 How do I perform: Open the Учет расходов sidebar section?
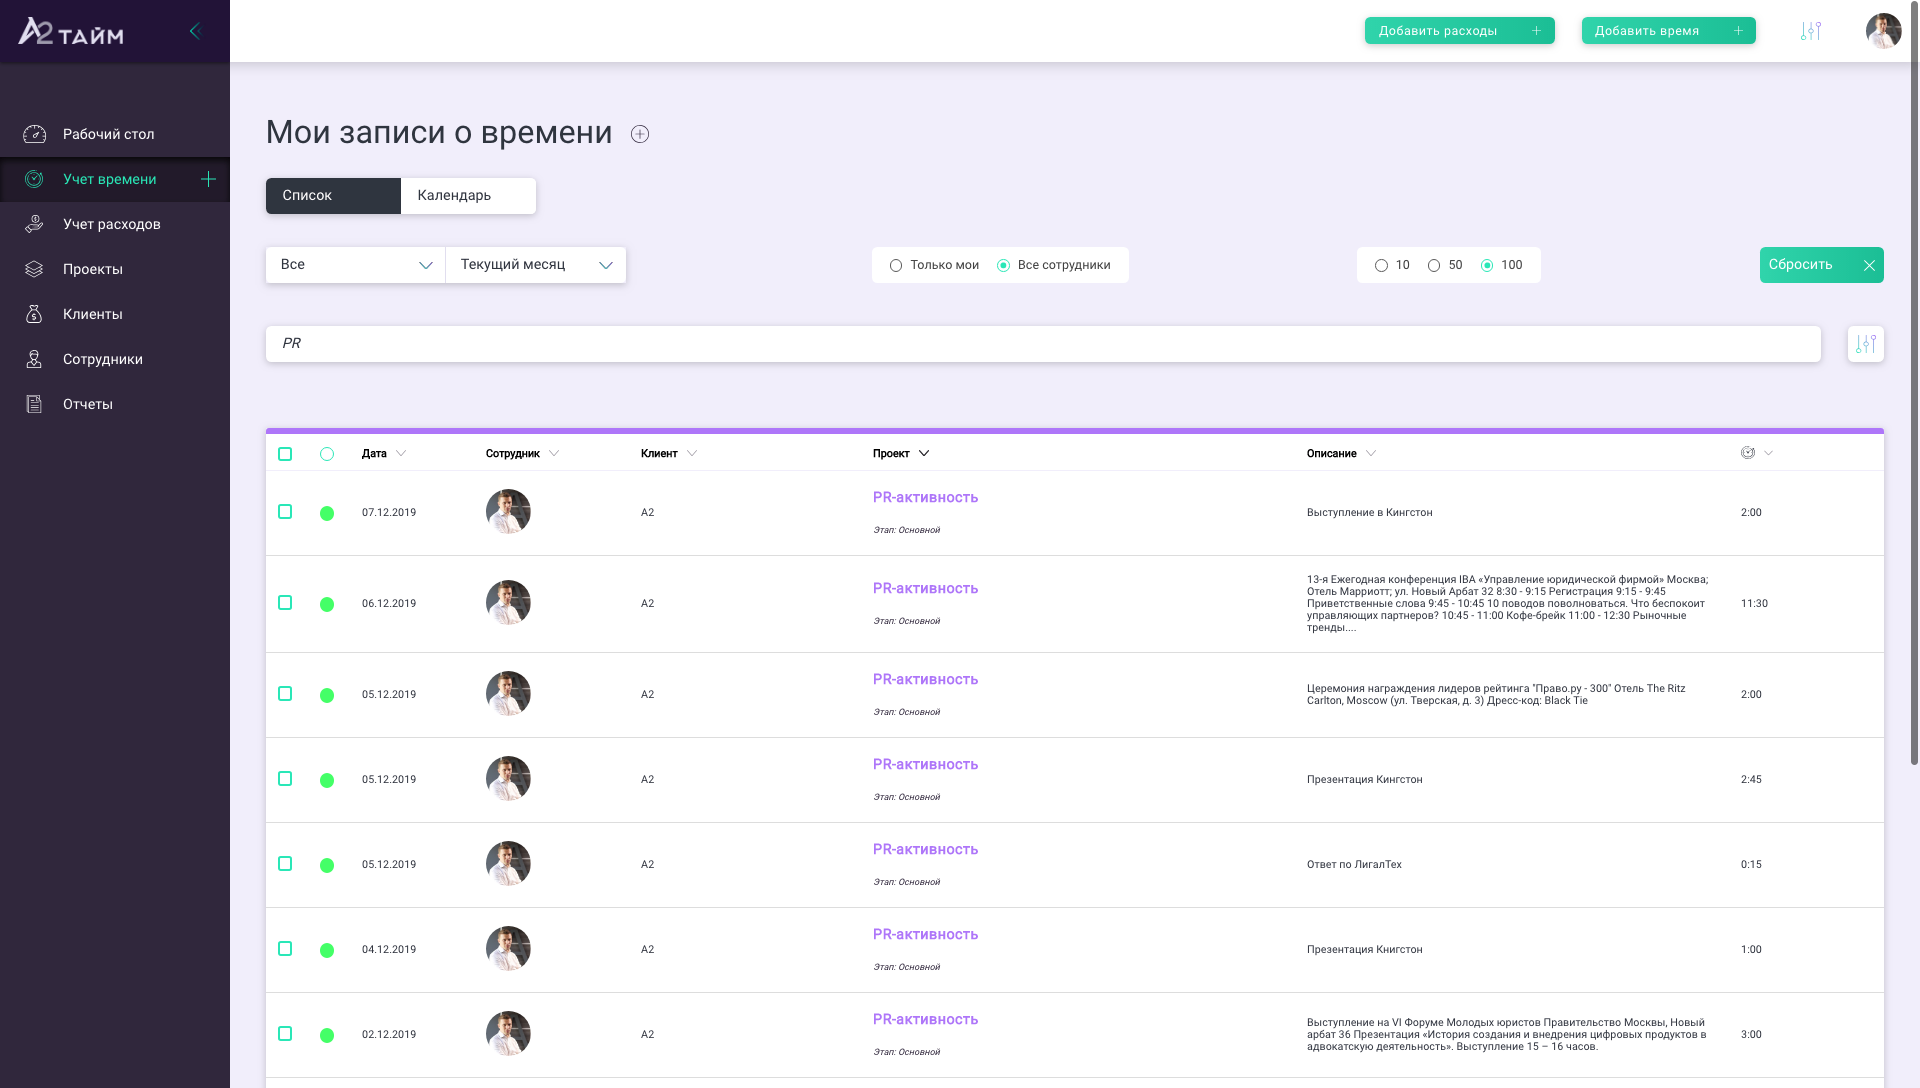pos(111,224)
